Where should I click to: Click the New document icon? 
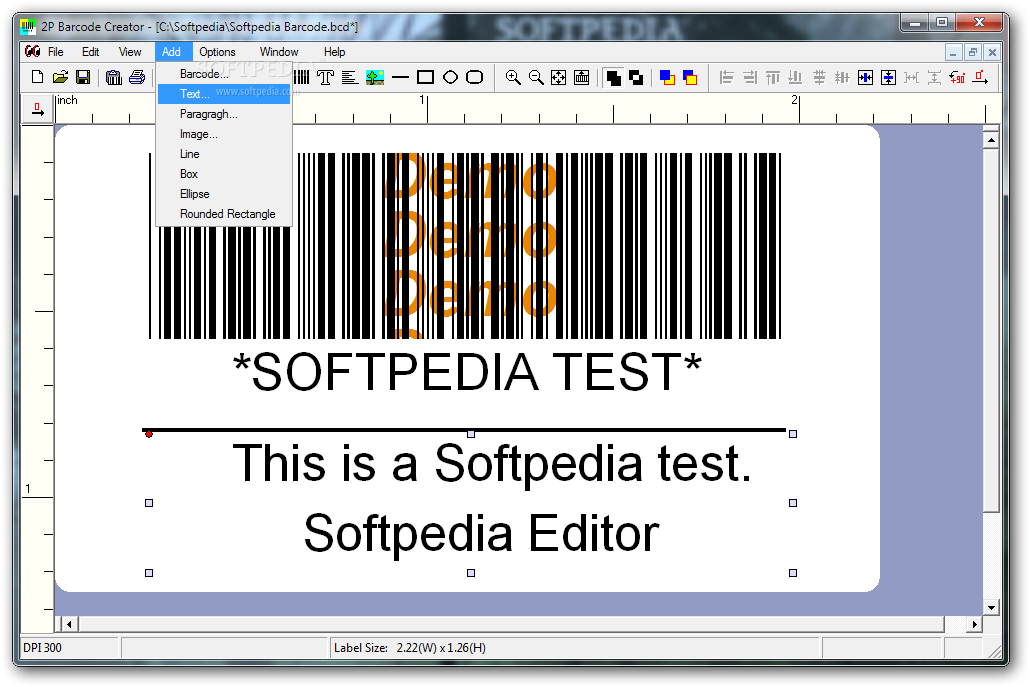(x=37, y=78)
